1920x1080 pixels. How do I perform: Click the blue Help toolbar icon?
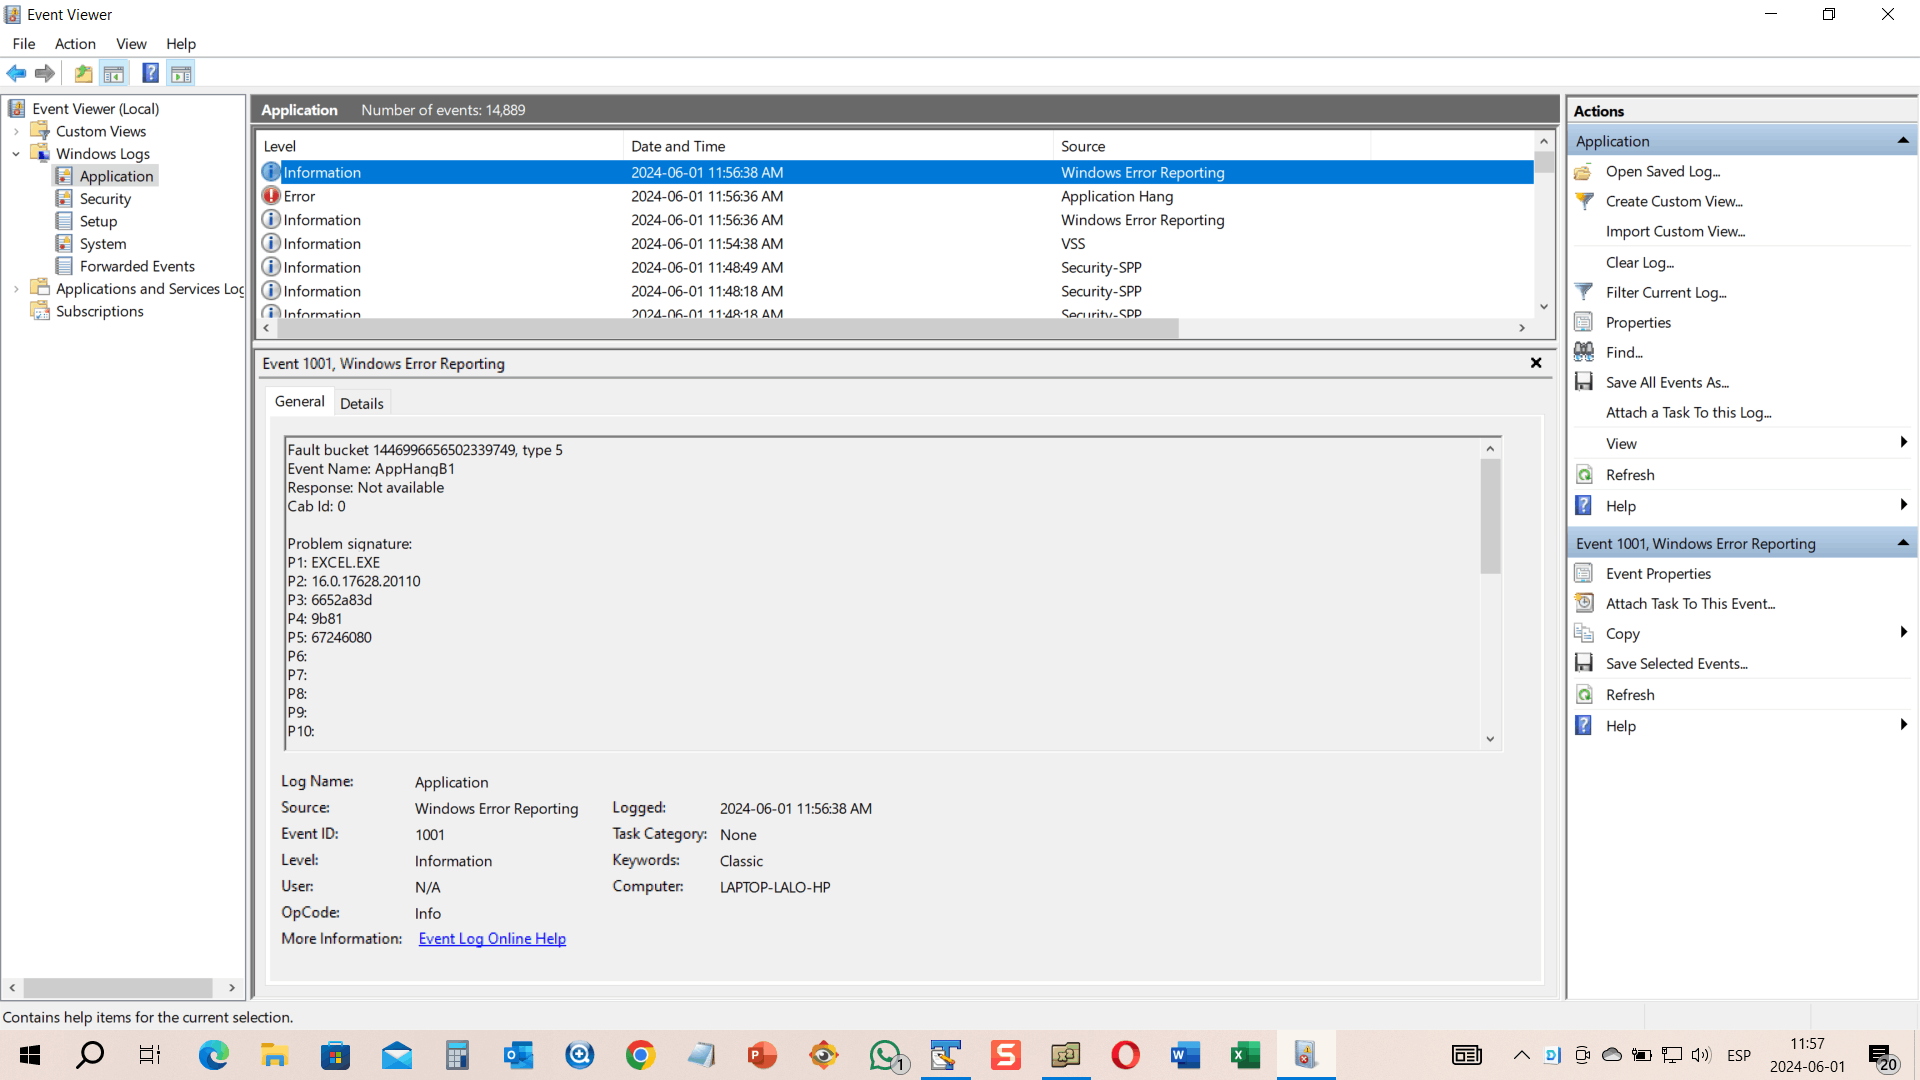click(x=150, y=73)
